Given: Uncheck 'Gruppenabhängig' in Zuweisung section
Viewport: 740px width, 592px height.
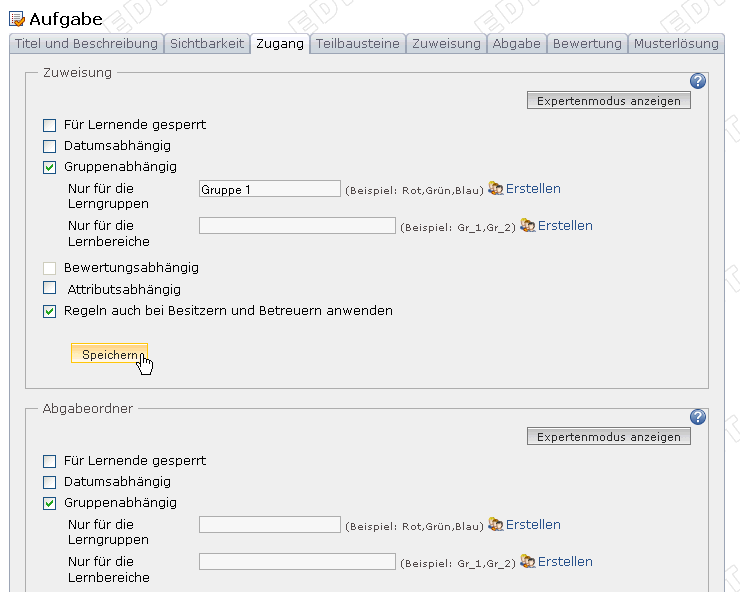Looking at the screenshot, I should 50,168.
